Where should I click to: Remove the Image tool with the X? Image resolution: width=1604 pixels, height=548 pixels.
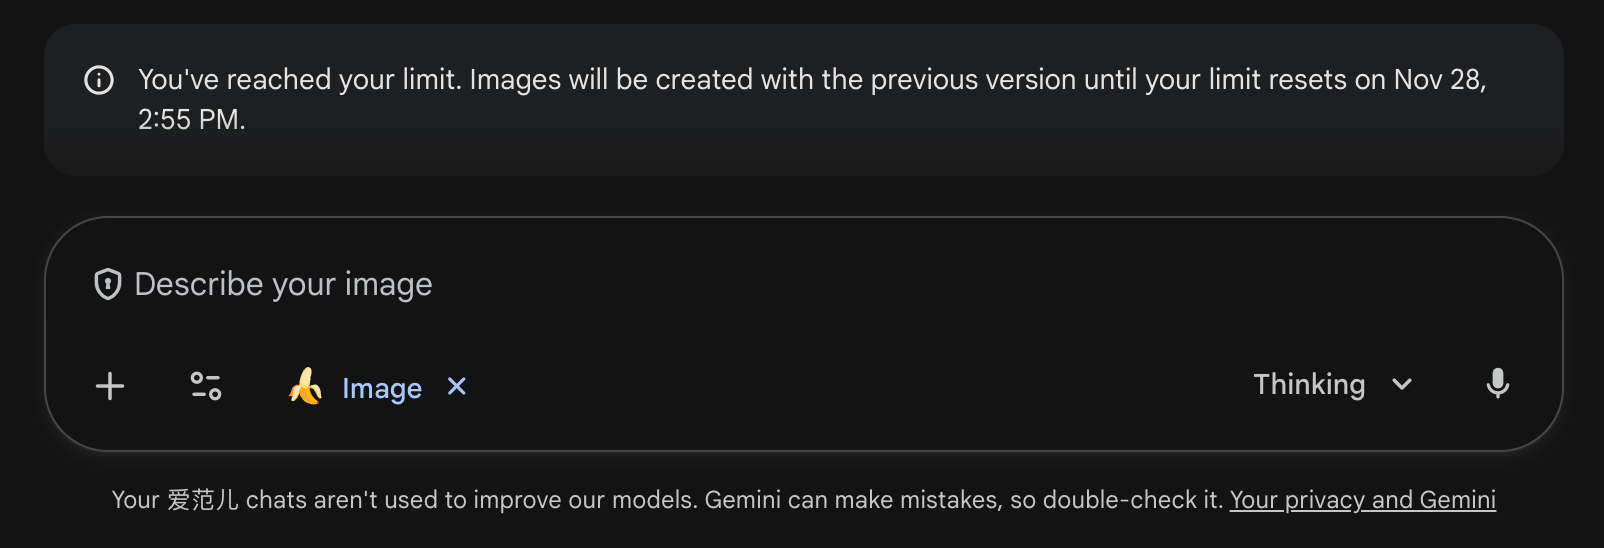(x=457, y=386)
